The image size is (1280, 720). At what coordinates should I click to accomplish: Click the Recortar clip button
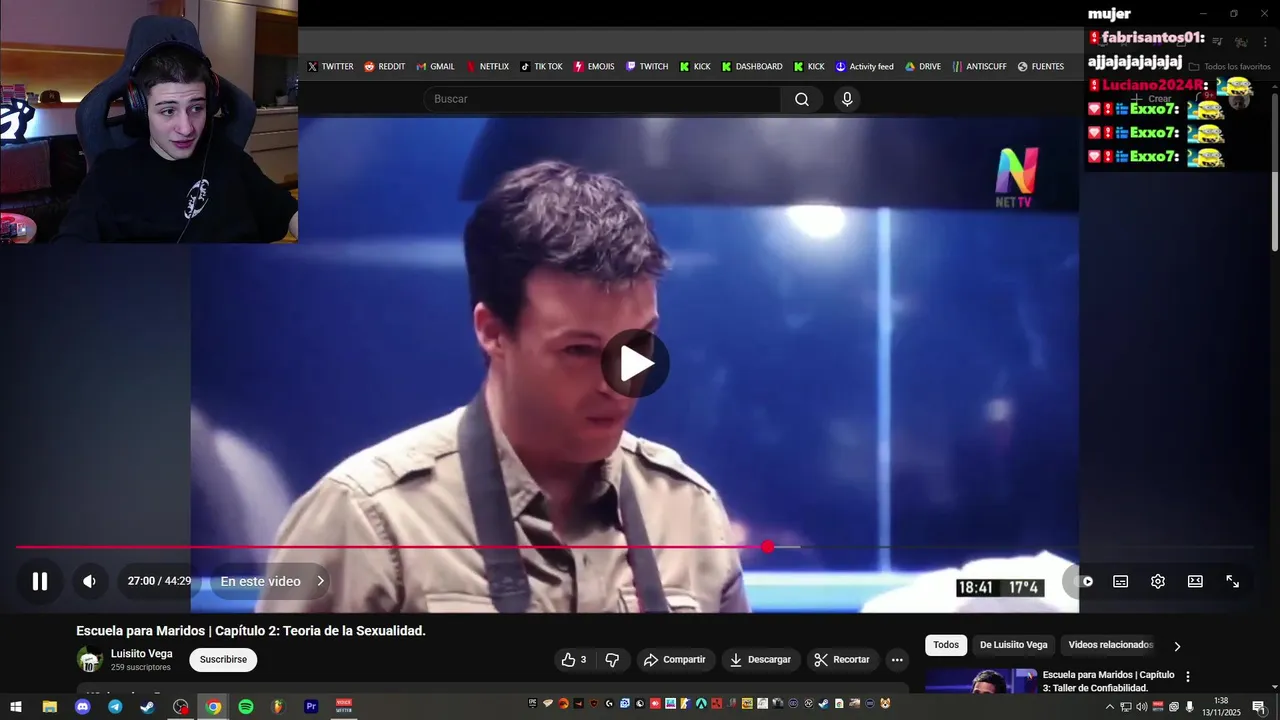coord(842,659)
